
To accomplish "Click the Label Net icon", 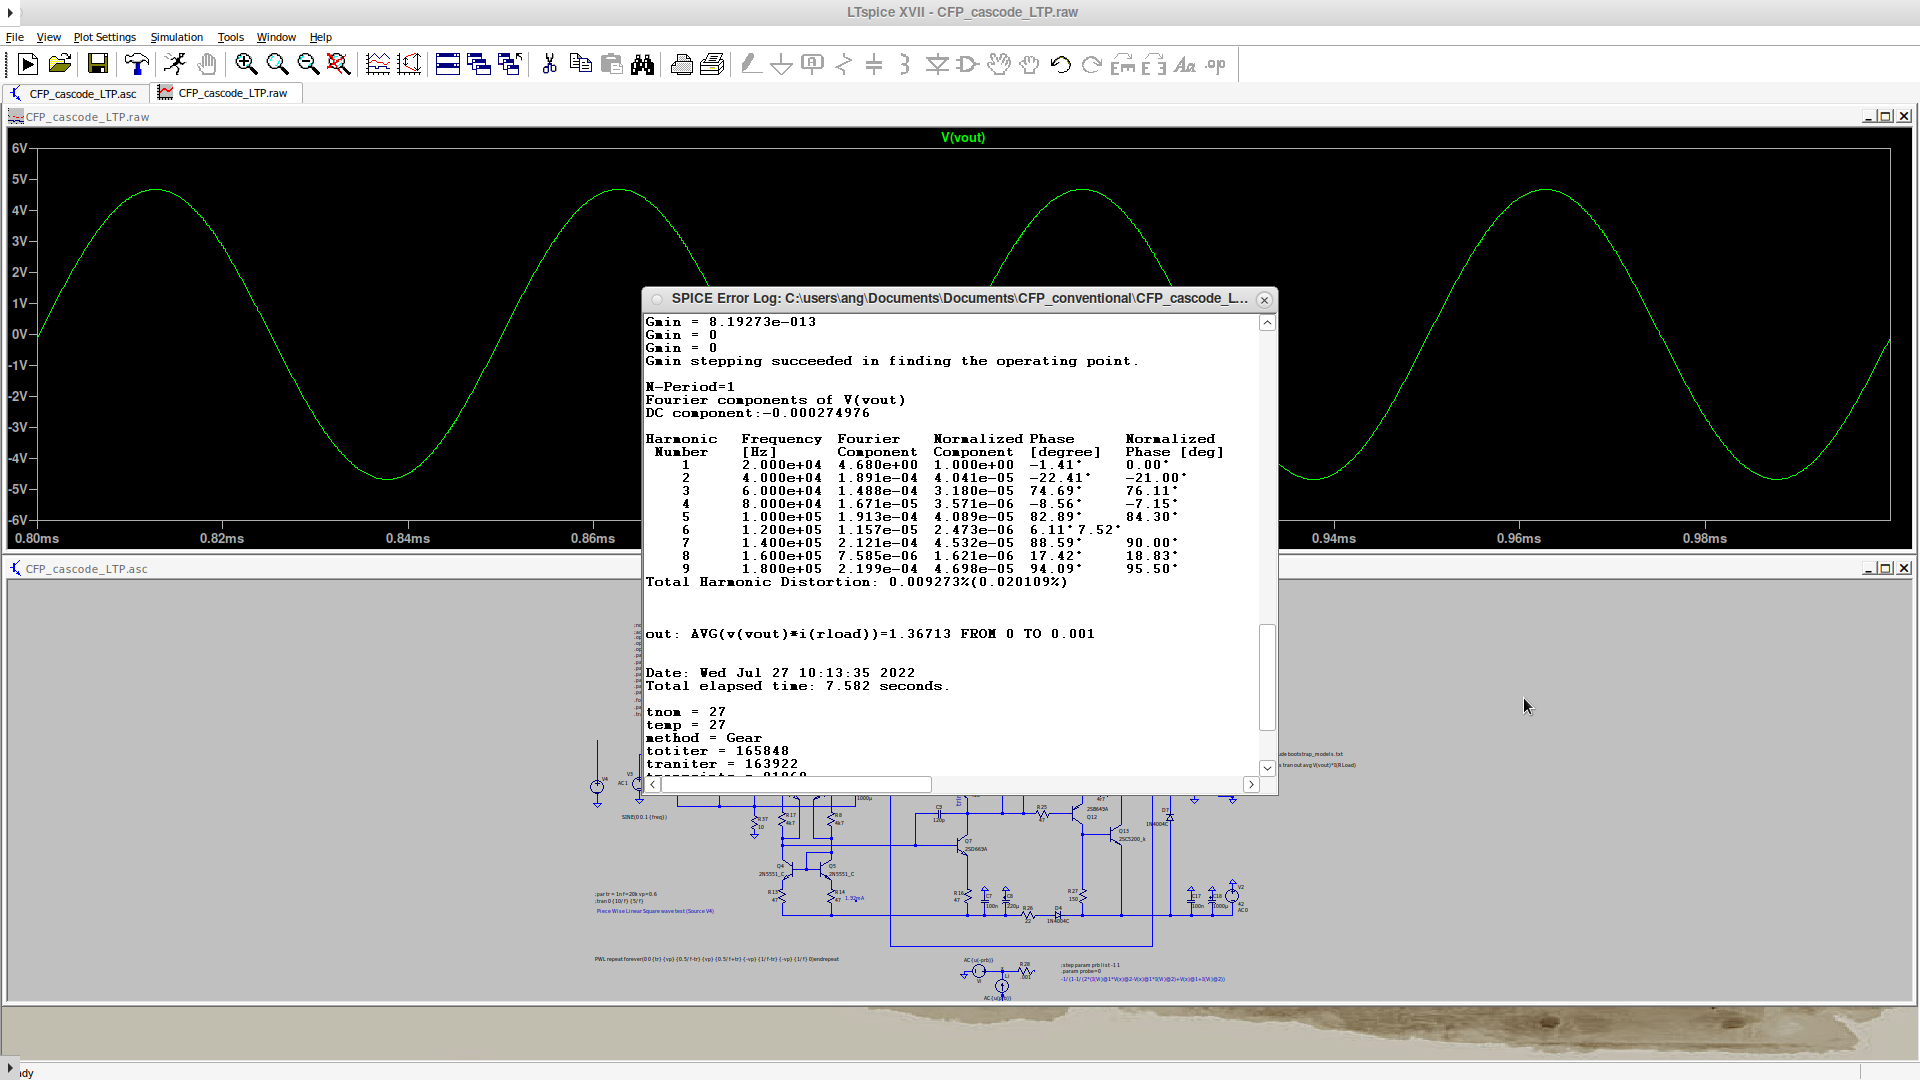I will [x=813, y=65].
